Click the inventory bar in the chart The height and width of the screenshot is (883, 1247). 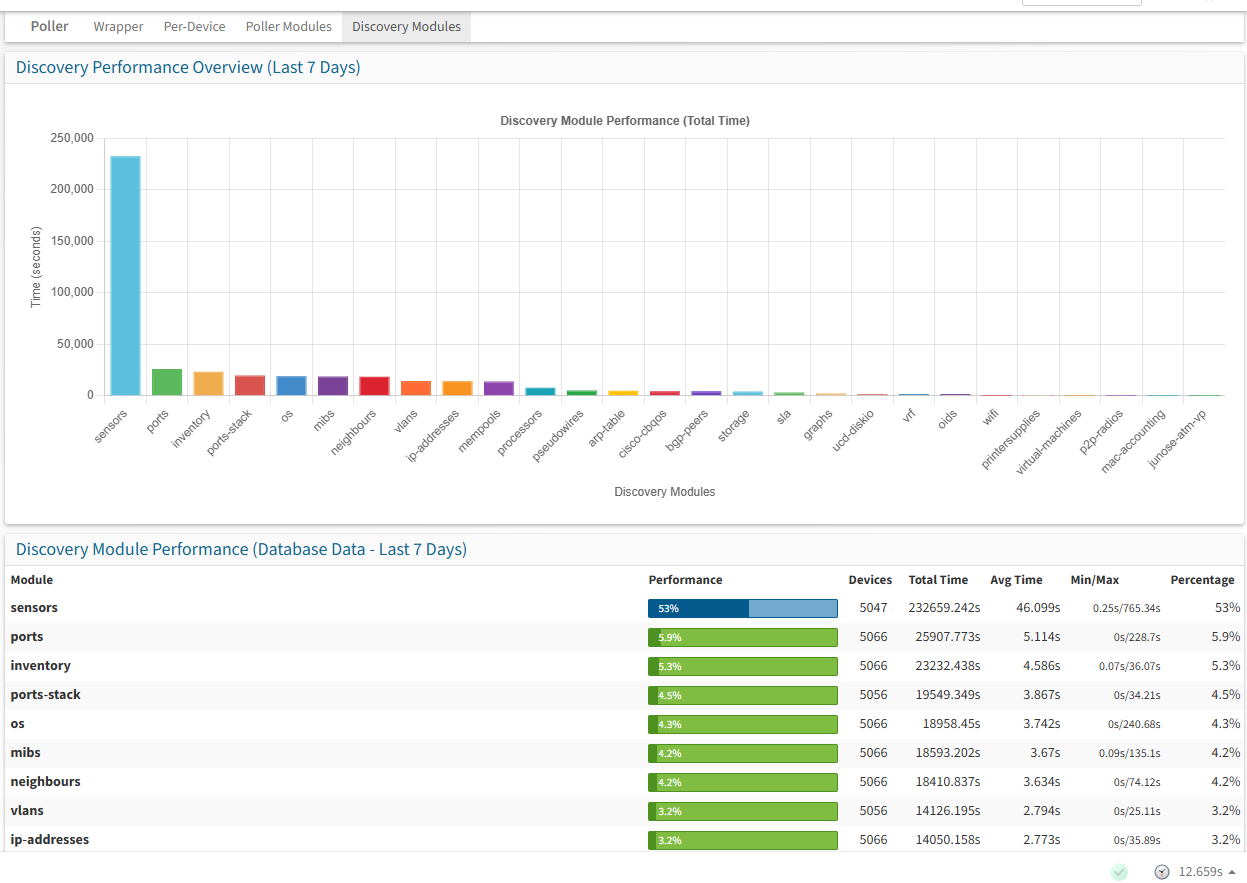click(x=208, y=383)
